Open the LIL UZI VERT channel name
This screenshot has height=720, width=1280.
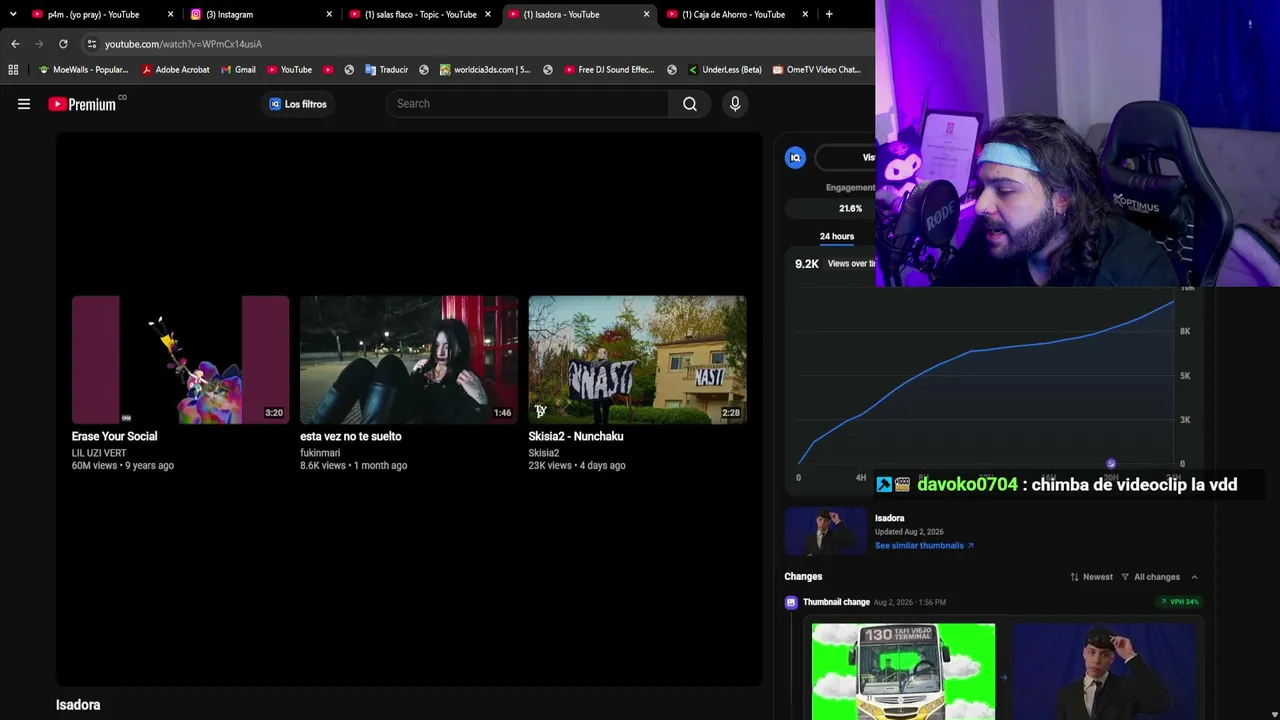[99, 453]
